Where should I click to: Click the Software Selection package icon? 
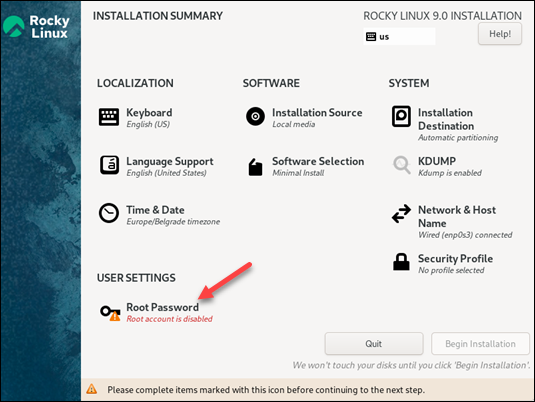(255, 167)
